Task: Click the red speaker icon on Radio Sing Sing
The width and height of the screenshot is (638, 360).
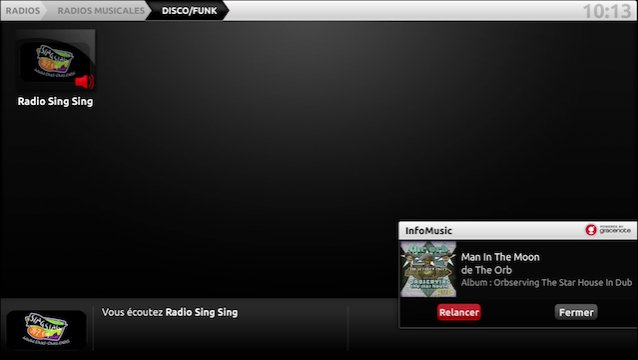Action: 85,81
